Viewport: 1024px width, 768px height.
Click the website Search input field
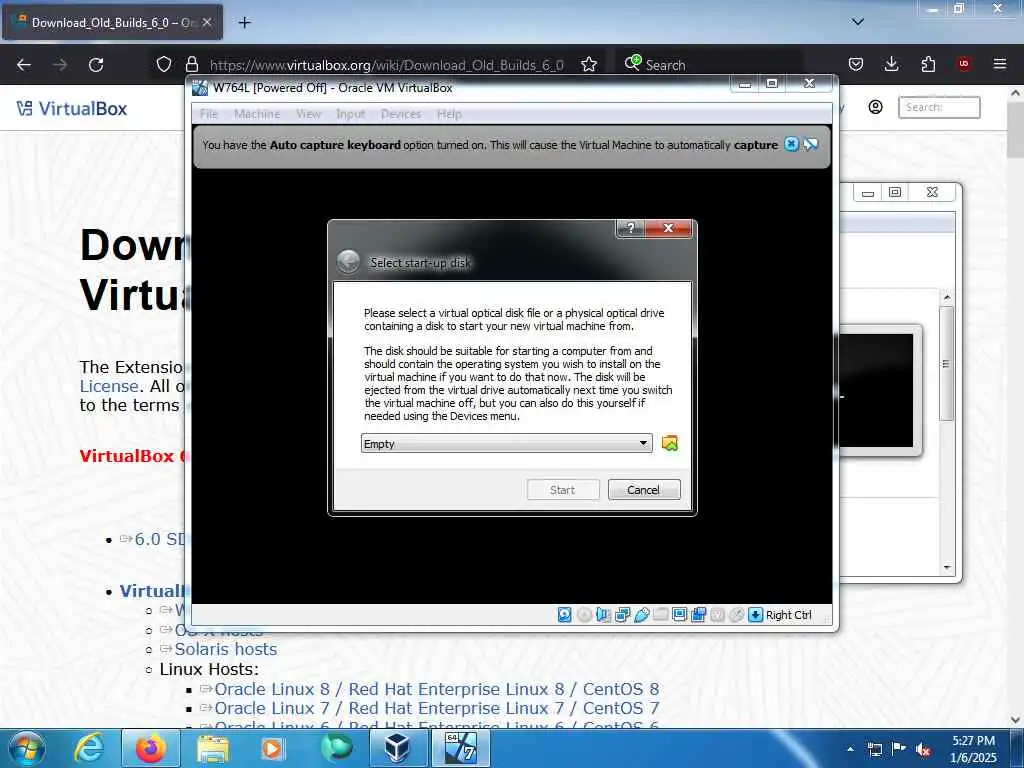(x=939, y=107)
